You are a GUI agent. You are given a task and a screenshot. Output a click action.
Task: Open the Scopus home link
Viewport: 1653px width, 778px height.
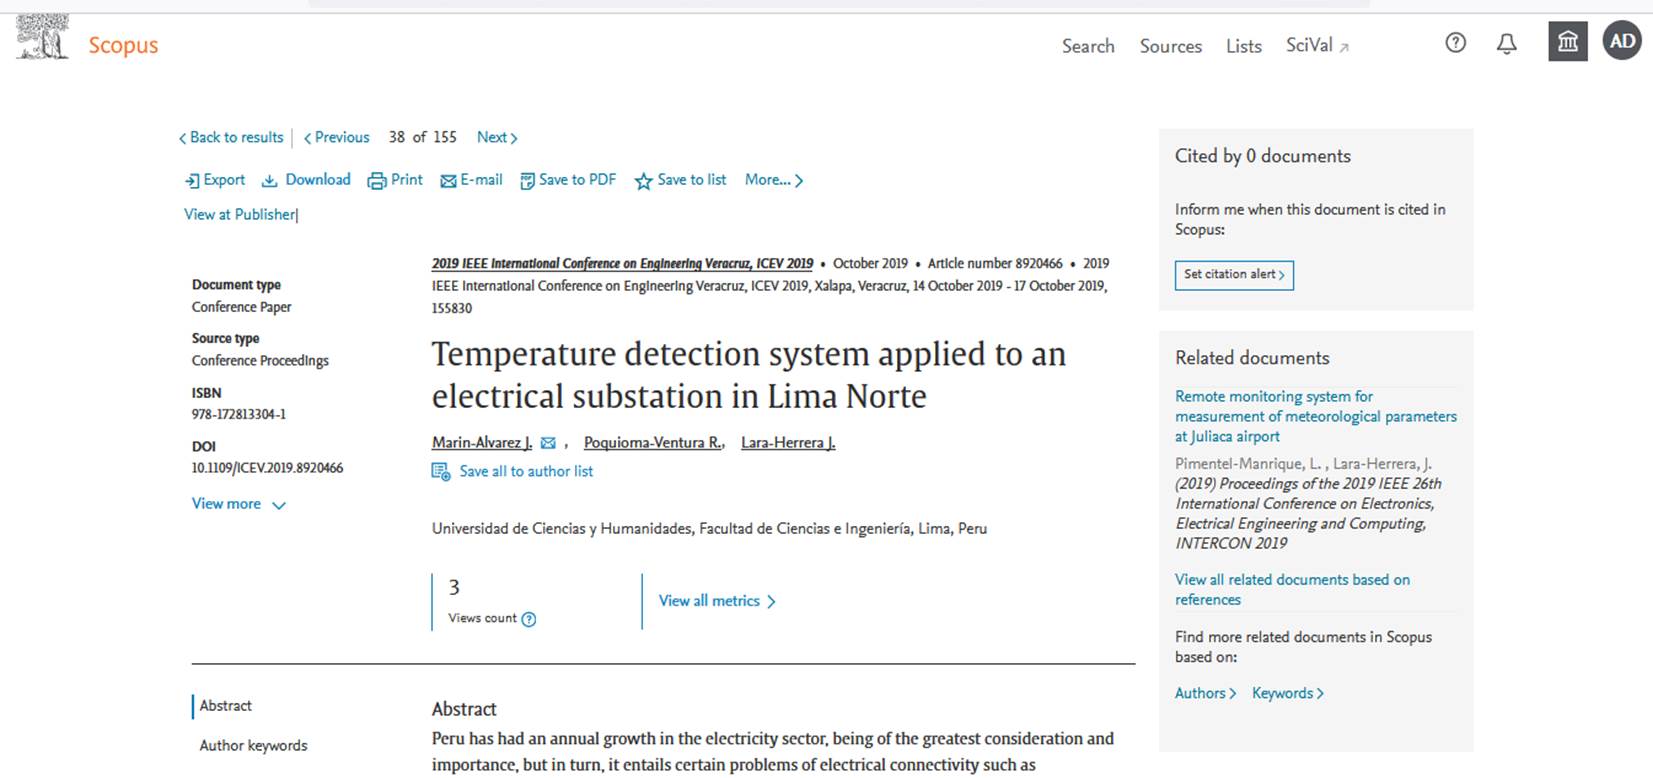coord(123,45)
